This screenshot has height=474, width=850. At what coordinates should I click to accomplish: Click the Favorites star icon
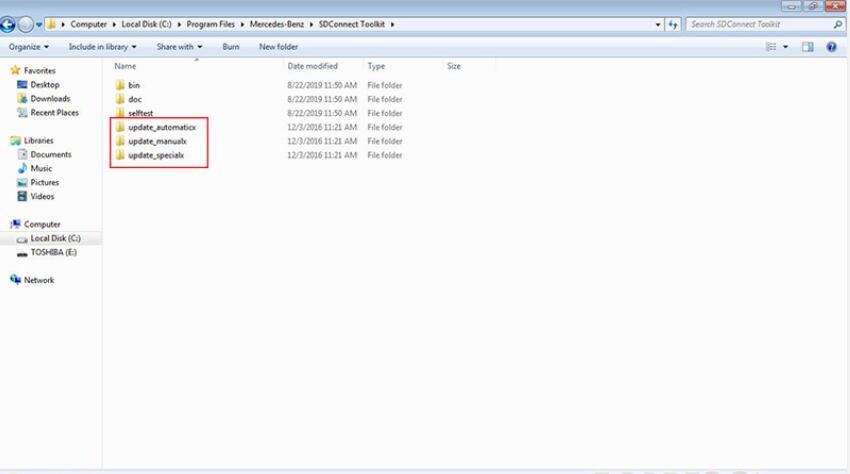click(15, 71)
